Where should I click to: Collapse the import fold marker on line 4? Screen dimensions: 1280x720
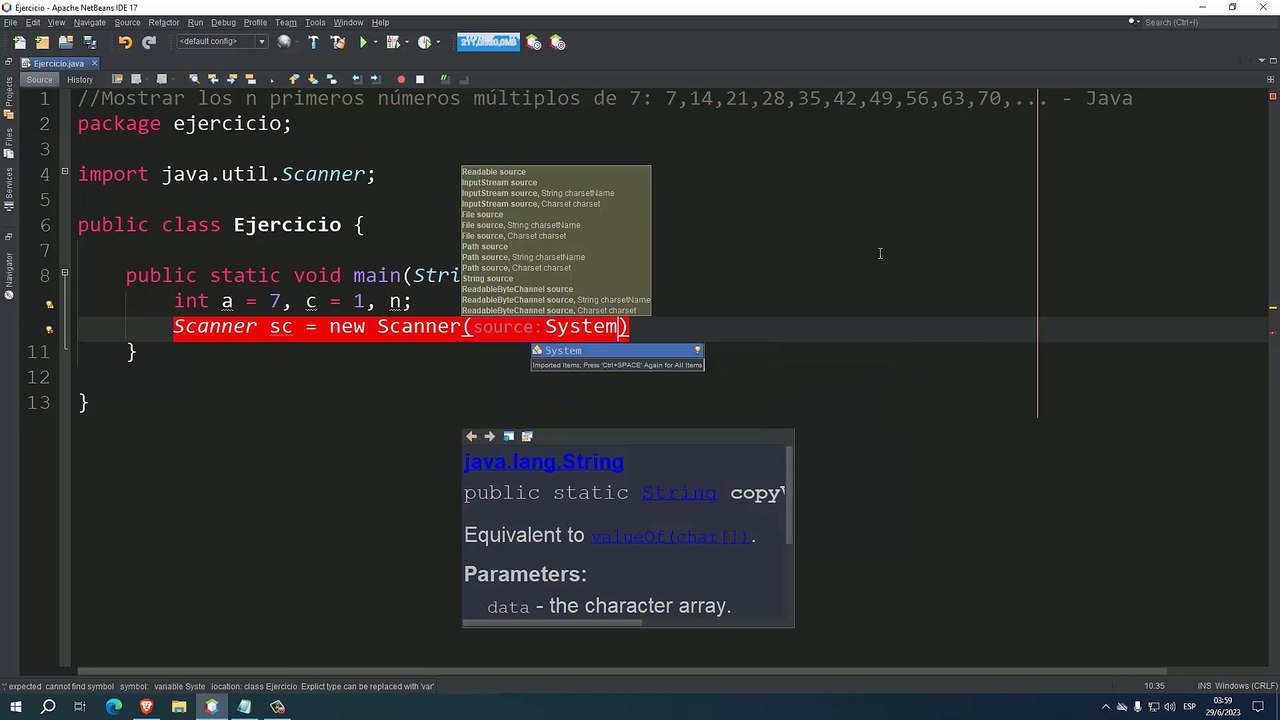click(x=65, y=172)
